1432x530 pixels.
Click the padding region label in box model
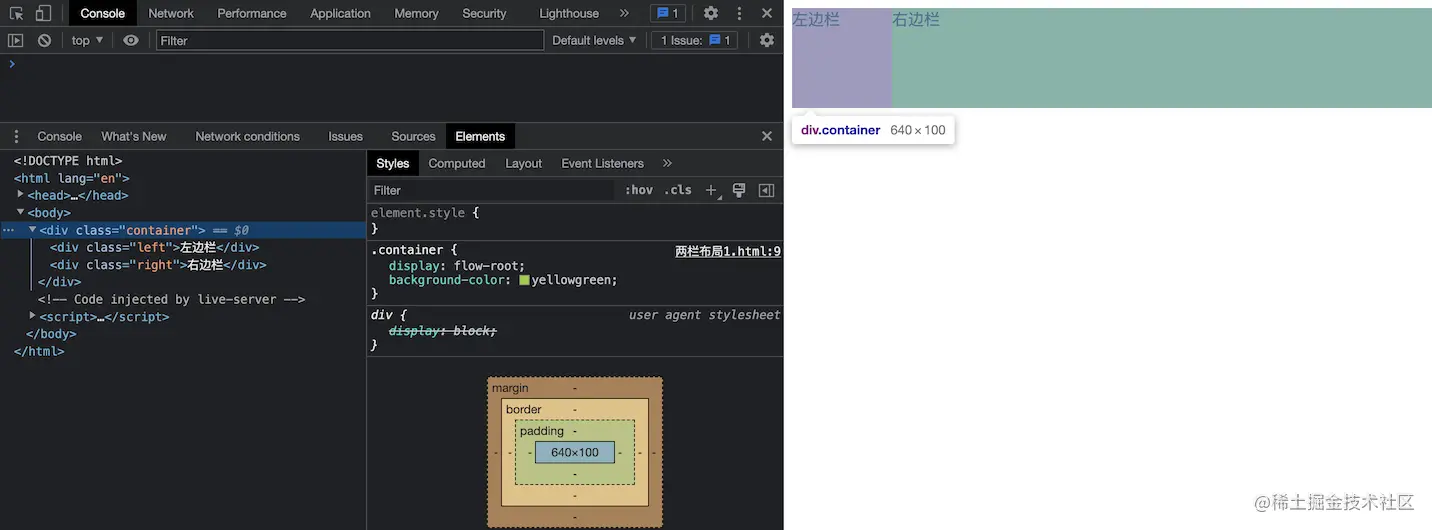(542, 431)
